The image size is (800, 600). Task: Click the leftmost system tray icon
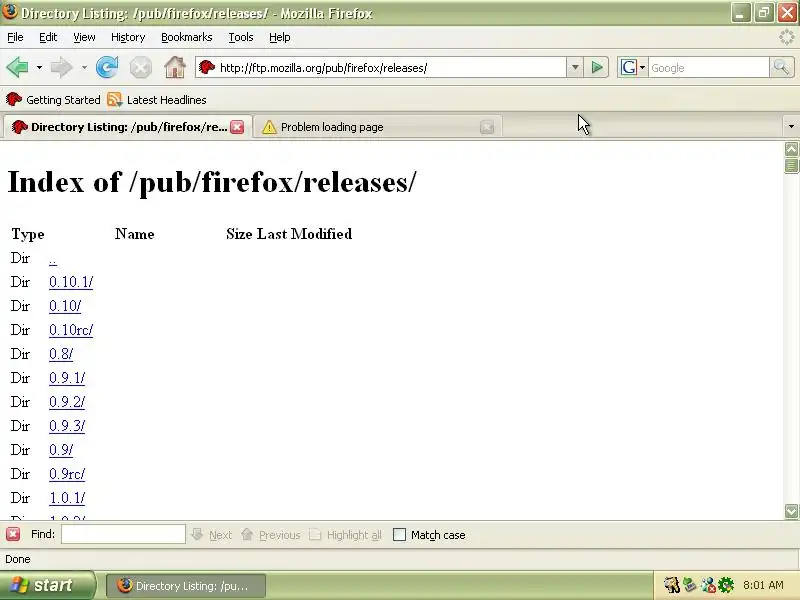tap(672, 585)
